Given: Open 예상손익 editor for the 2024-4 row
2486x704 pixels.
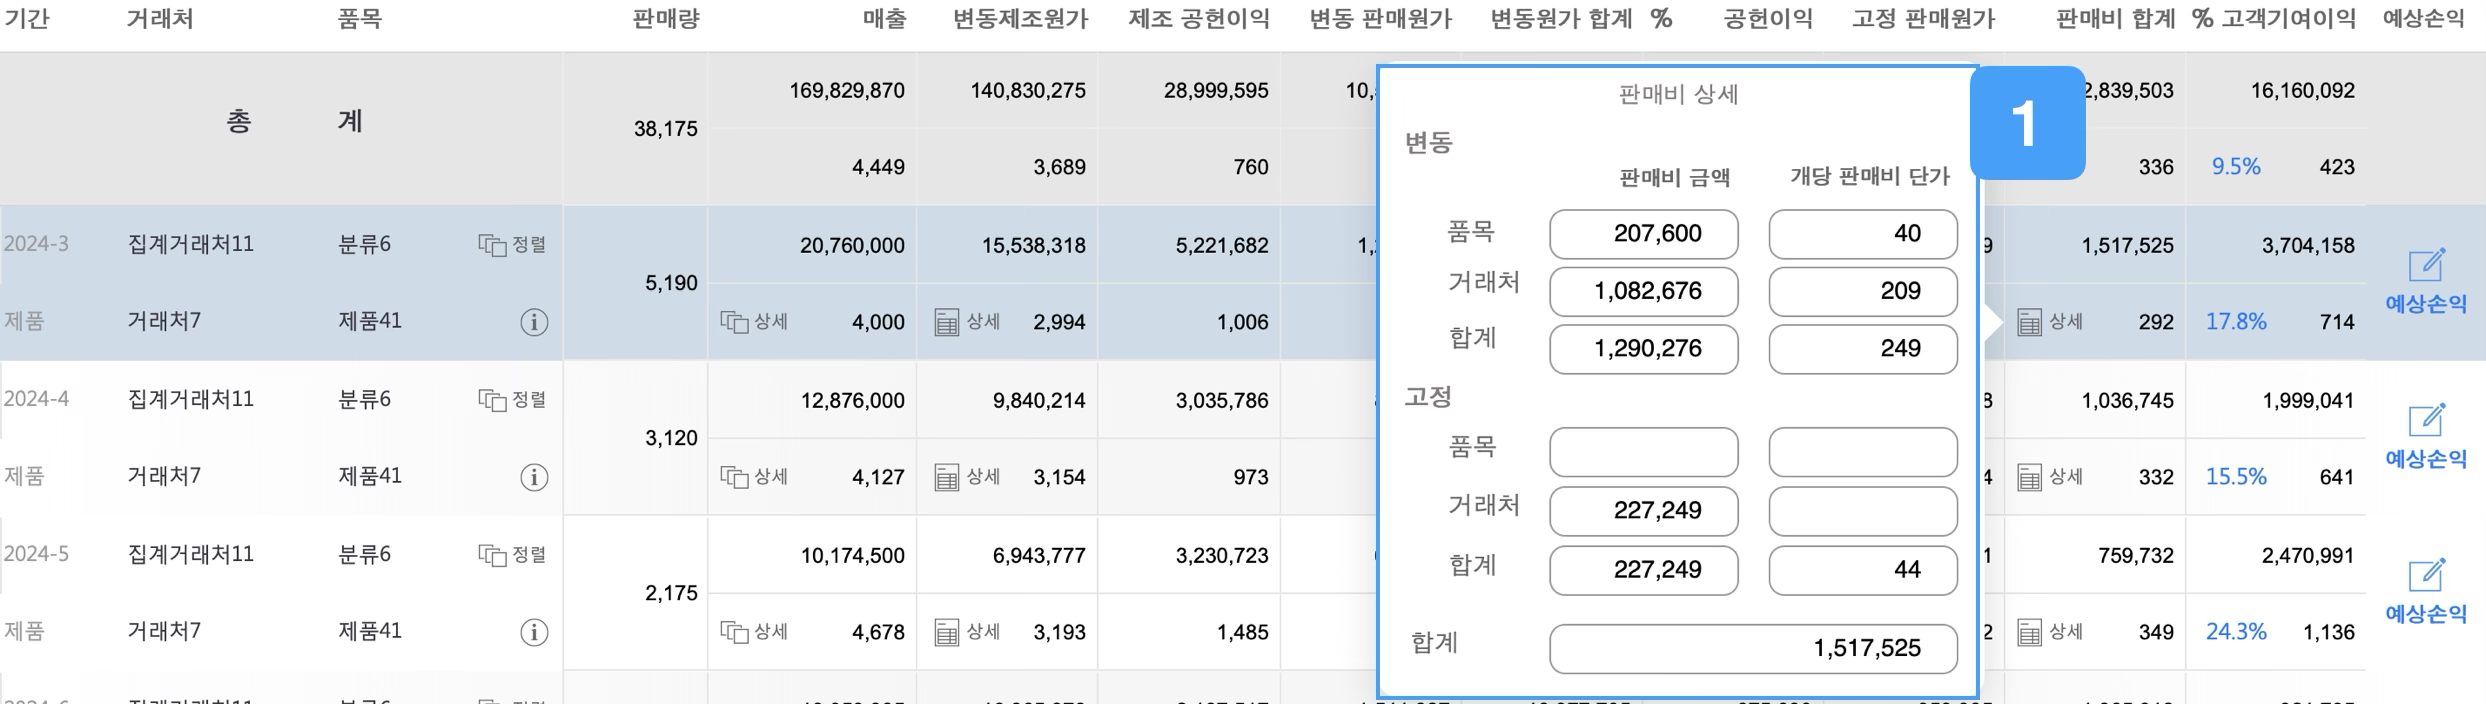Looking at the screenshot, I should pyautogui.click(x=2426, y=437).
